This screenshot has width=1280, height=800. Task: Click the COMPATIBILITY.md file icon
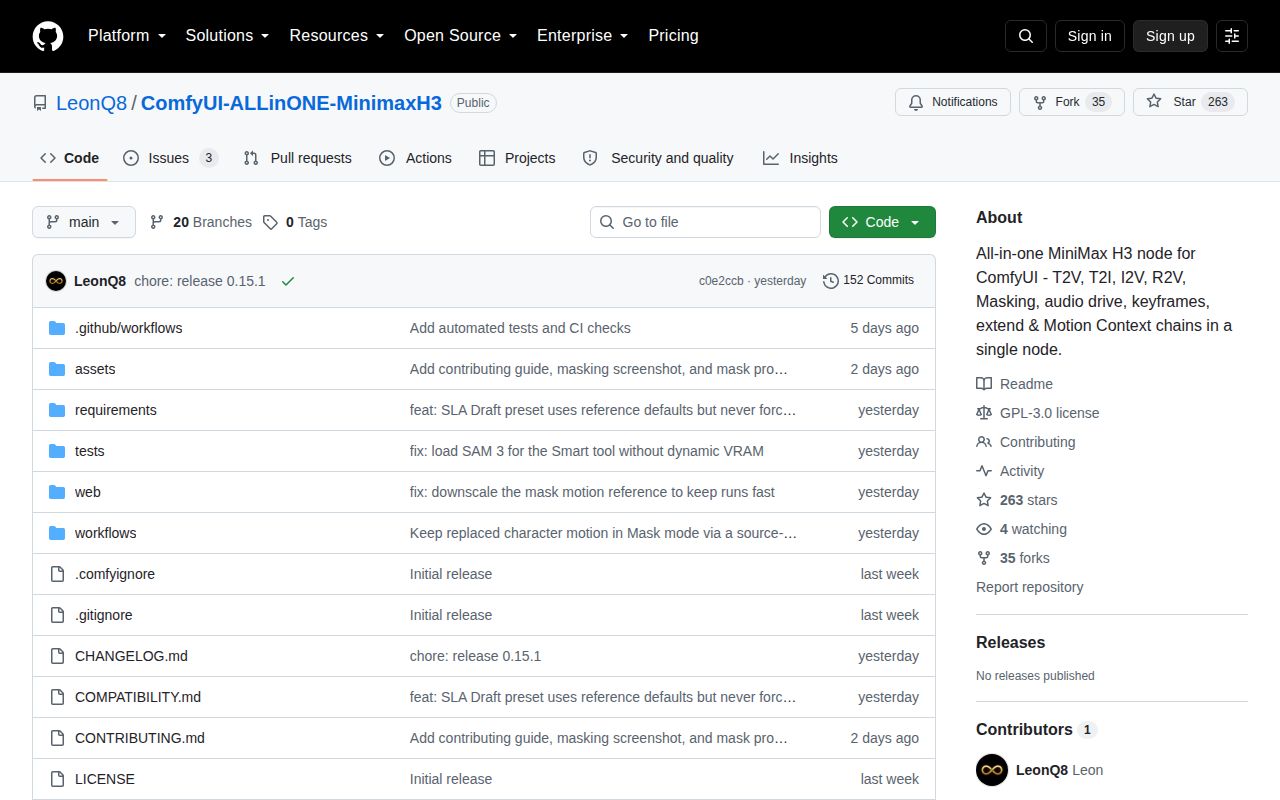coord(57,697)
